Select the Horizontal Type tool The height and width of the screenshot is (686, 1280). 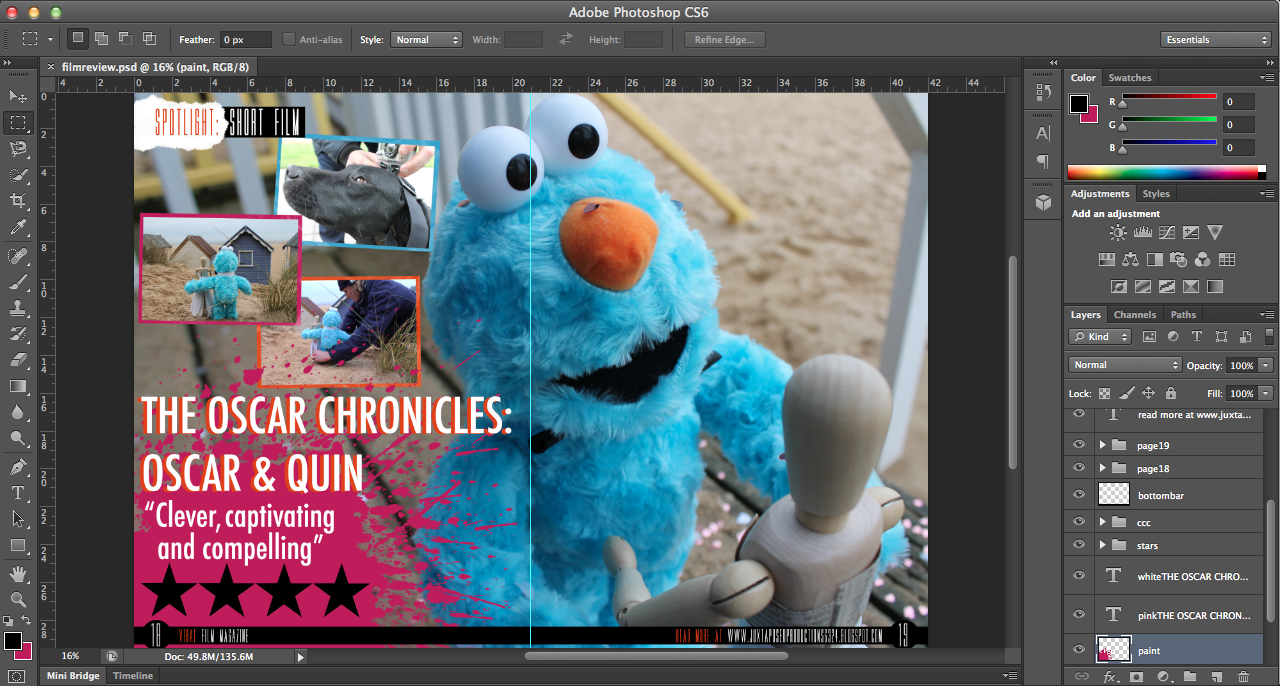pyautogui.click(x=18, y=493)
